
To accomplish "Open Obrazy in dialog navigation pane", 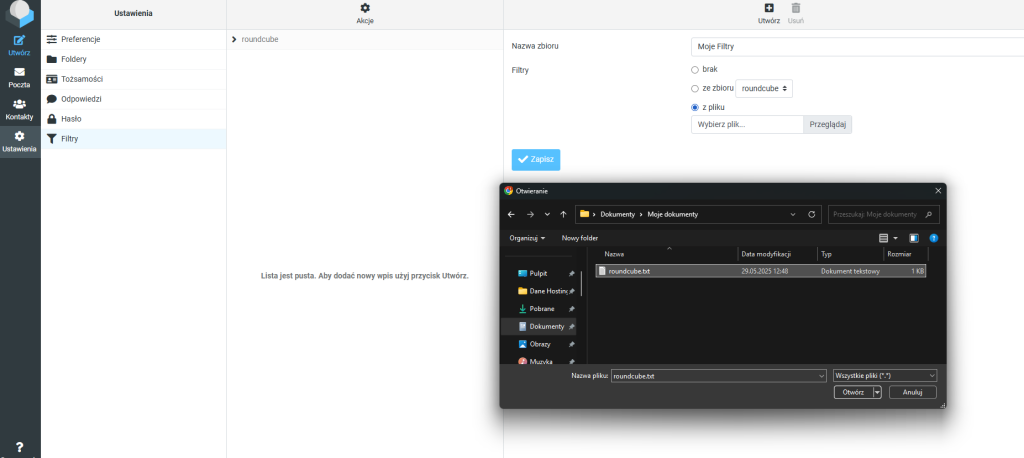I will point(539,344).
